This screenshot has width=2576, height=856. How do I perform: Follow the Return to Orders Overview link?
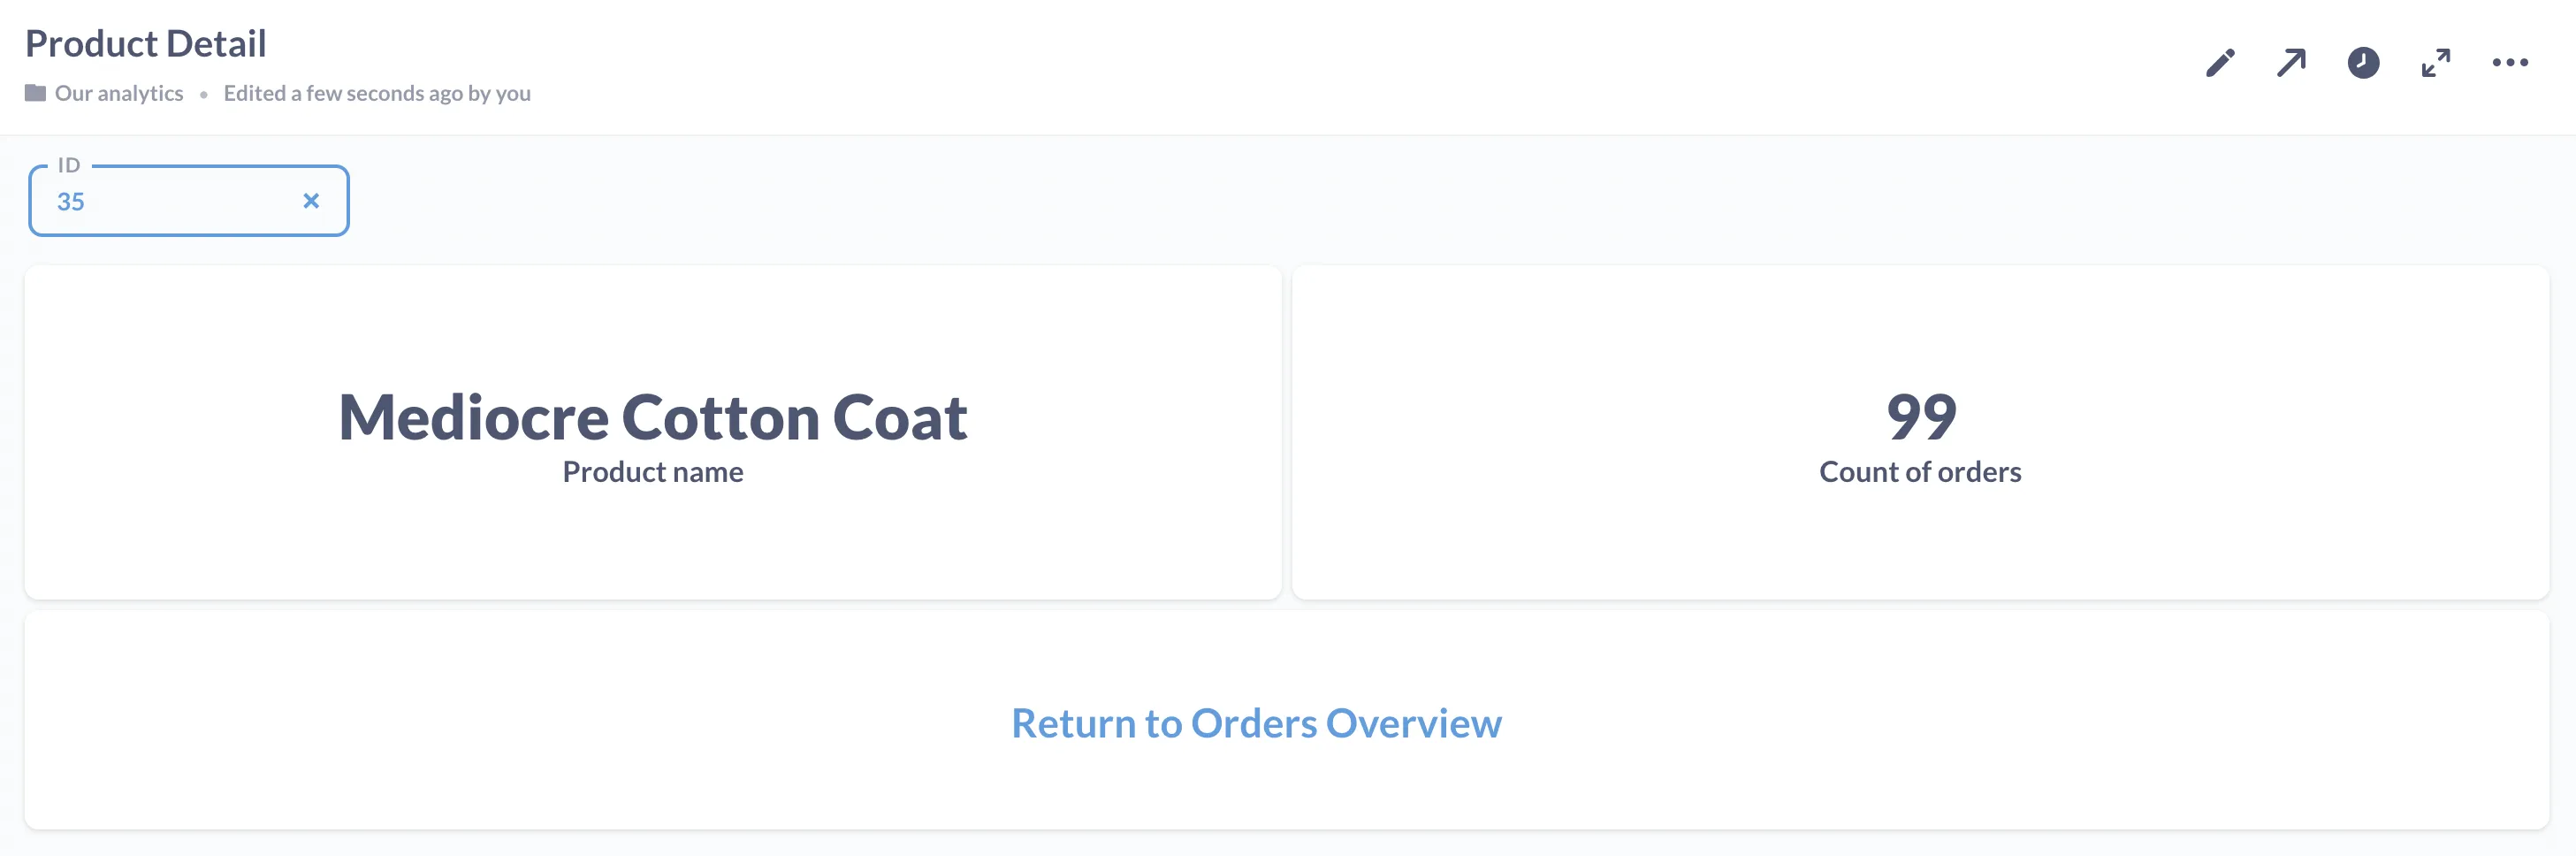point(1257,723)
